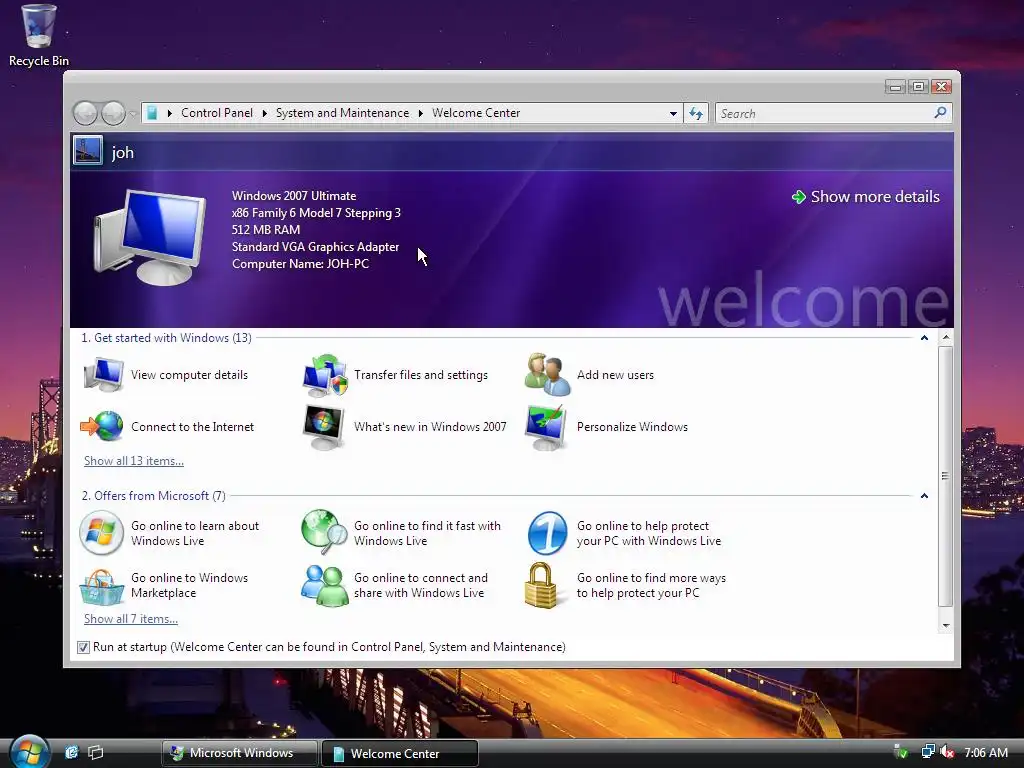Click the Transfer files and settings icon
The image size is (1024, 768).
pos(325,376)
